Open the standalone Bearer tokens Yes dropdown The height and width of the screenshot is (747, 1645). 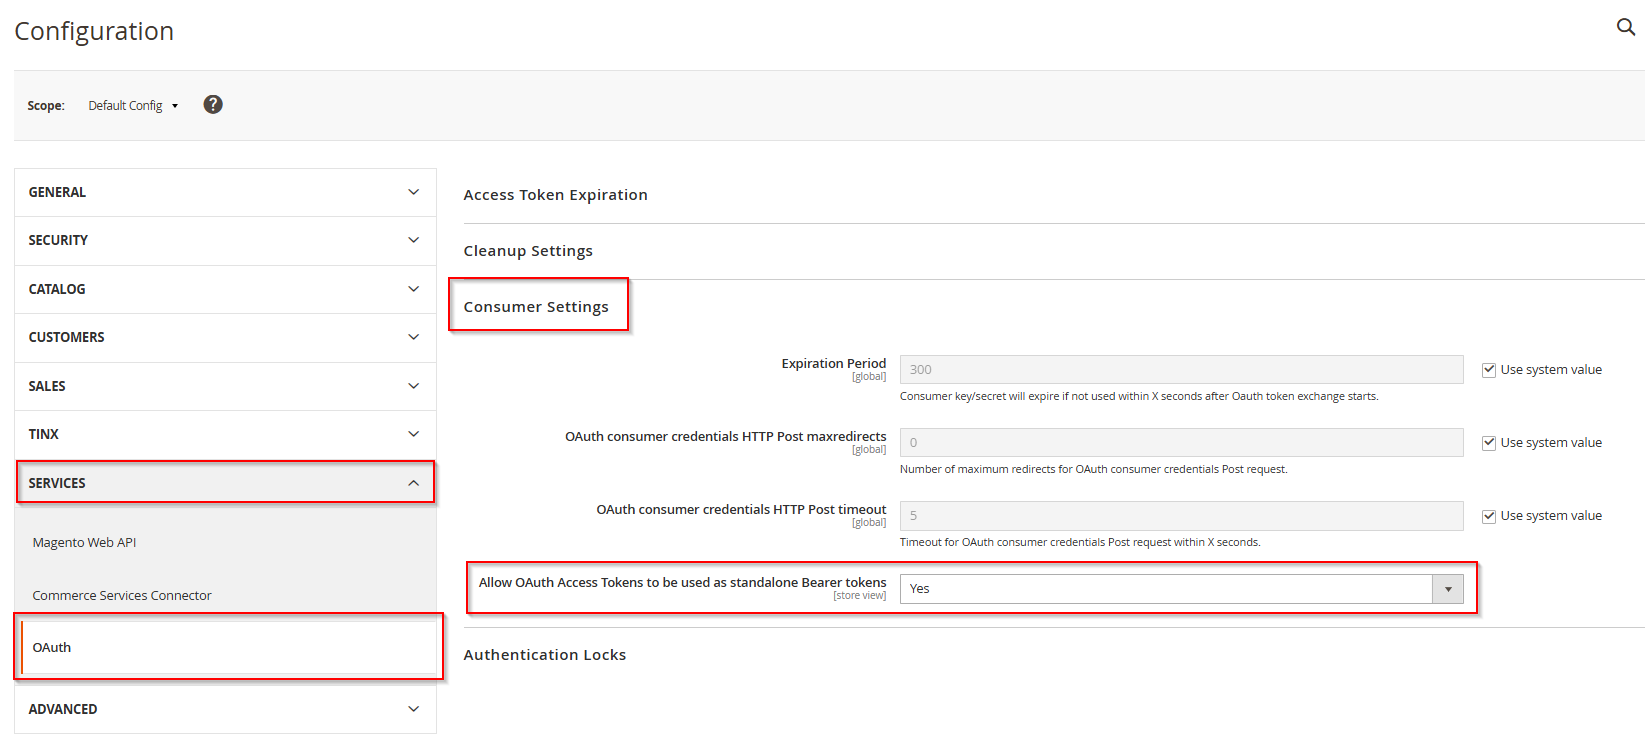click(x=1181, y=589)
